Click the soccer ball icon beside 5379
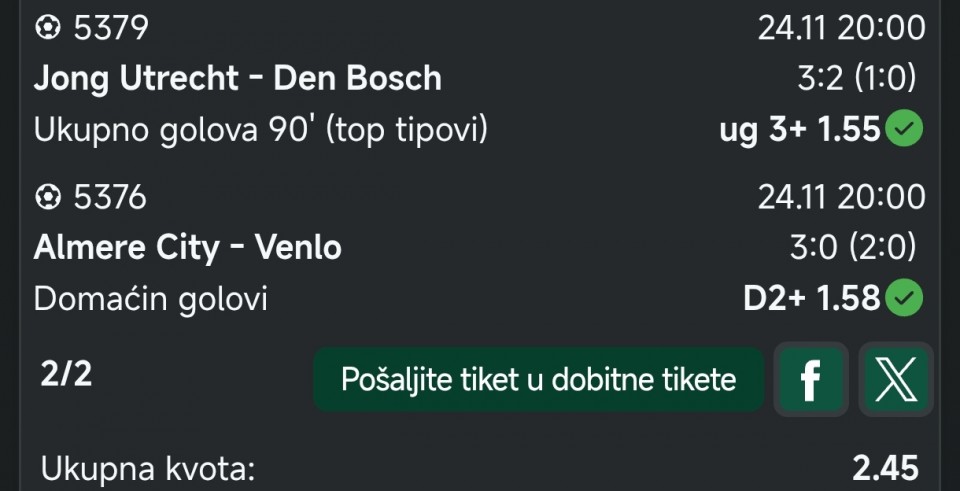The image size is (960, 491). (47, 28)
